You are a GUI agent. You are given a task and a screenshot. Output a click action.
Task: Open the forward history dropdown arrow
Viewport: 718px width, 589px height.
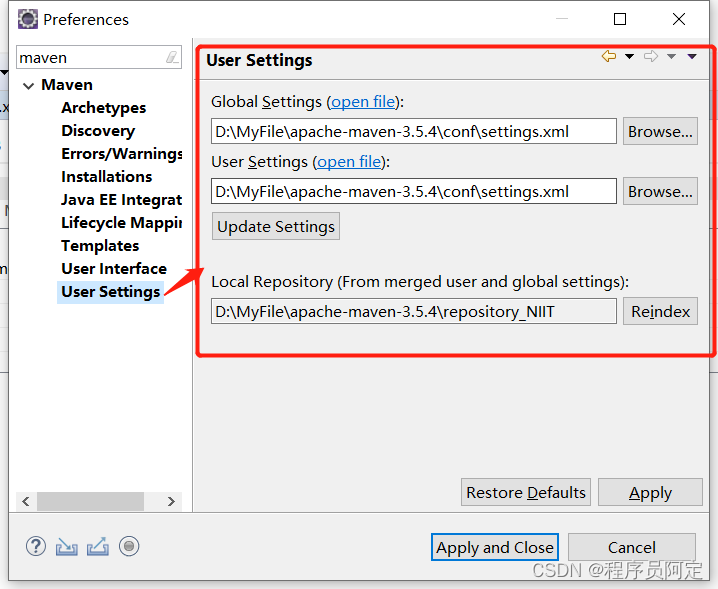click(x=671, y=56)
